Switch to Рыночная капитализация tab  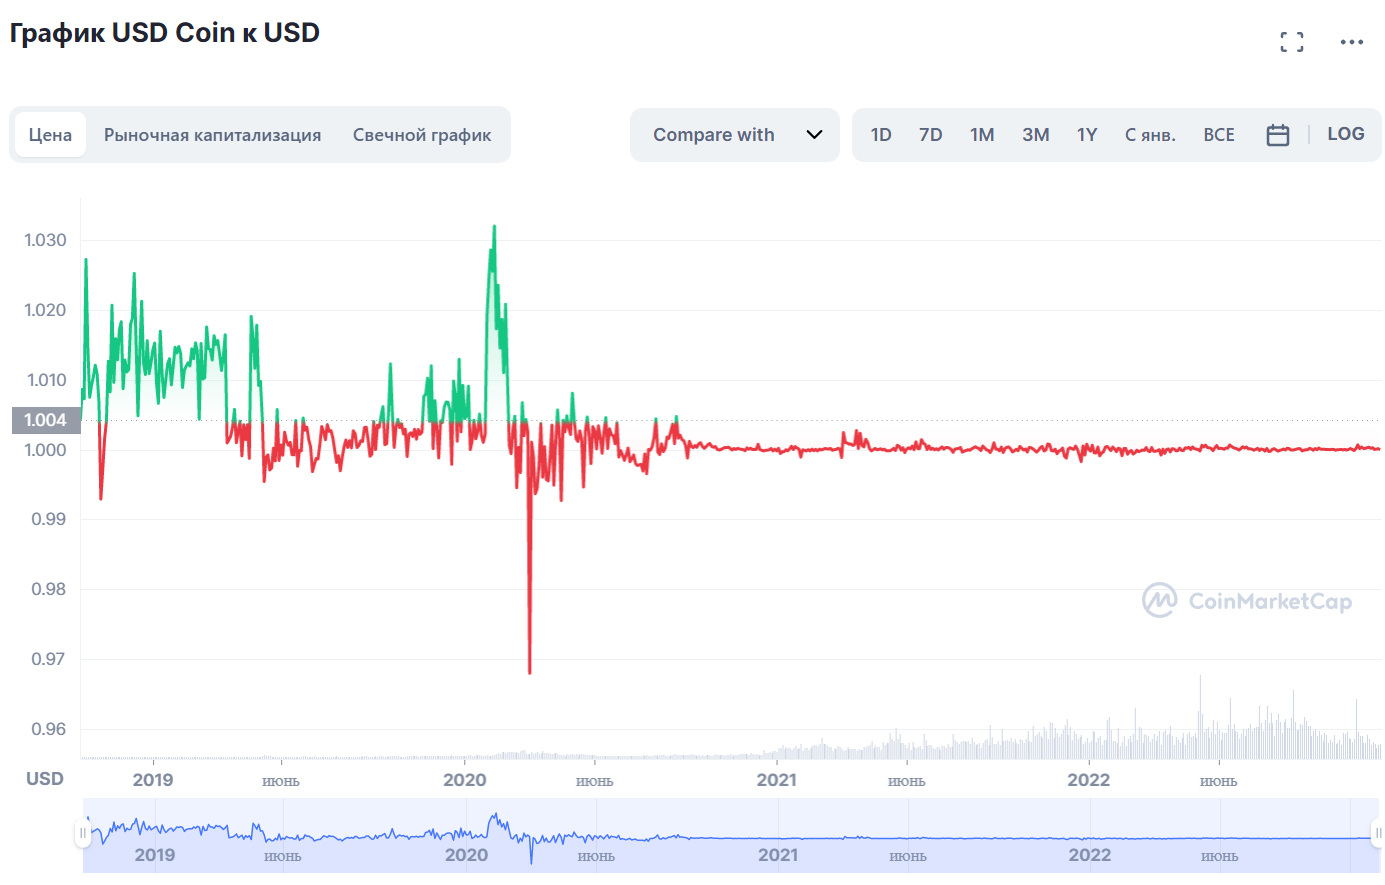point(213,135)
